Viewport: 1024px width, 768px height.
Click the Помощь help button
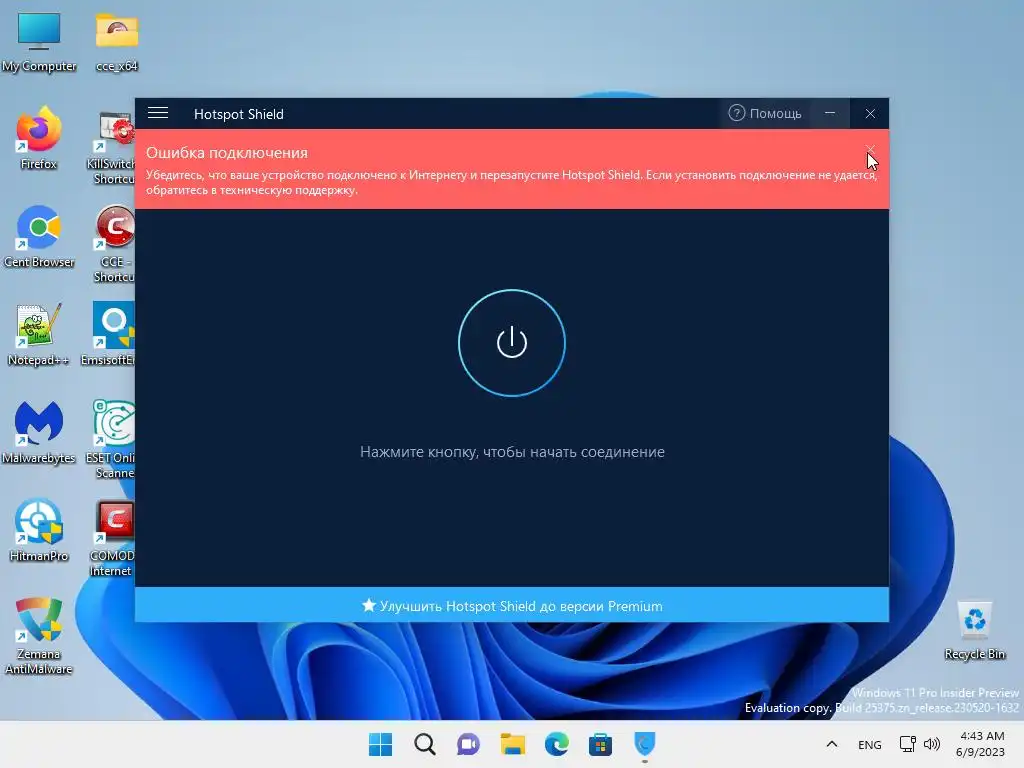click(765, 114)
